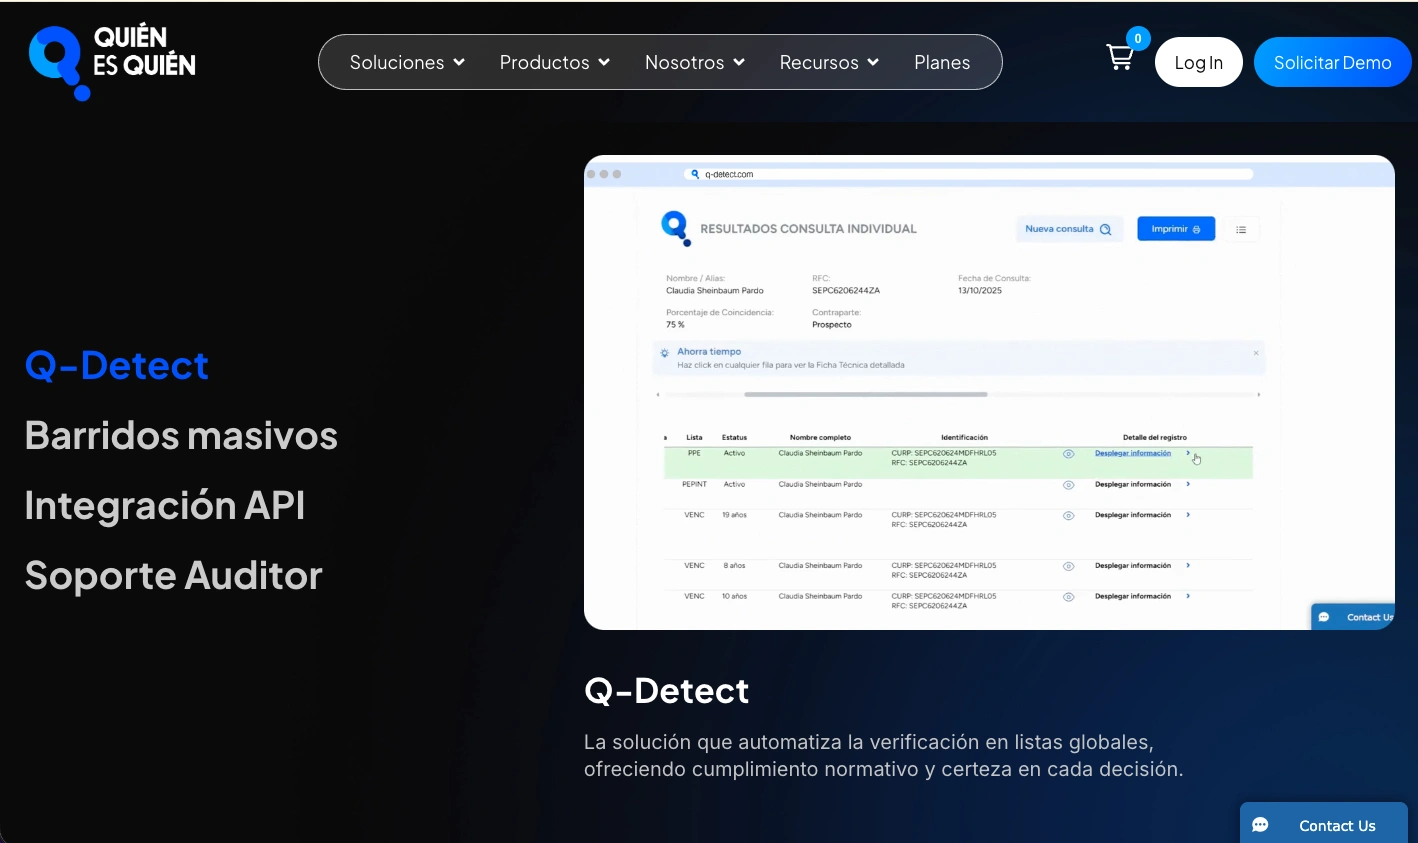Click the Detalle del registro column header
The width and height of the screenshot is (1418, 843).
point(1155,437)
